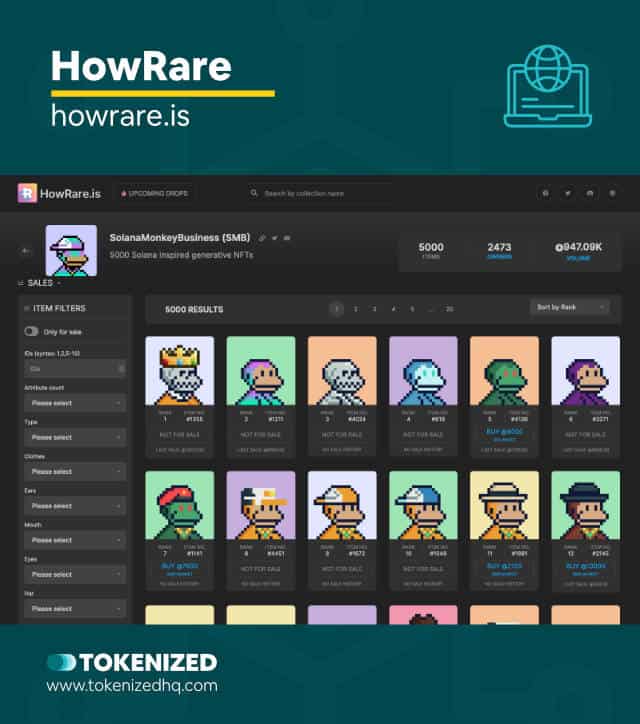Open rank 6 purple monkey NFT

click(586, 371)
